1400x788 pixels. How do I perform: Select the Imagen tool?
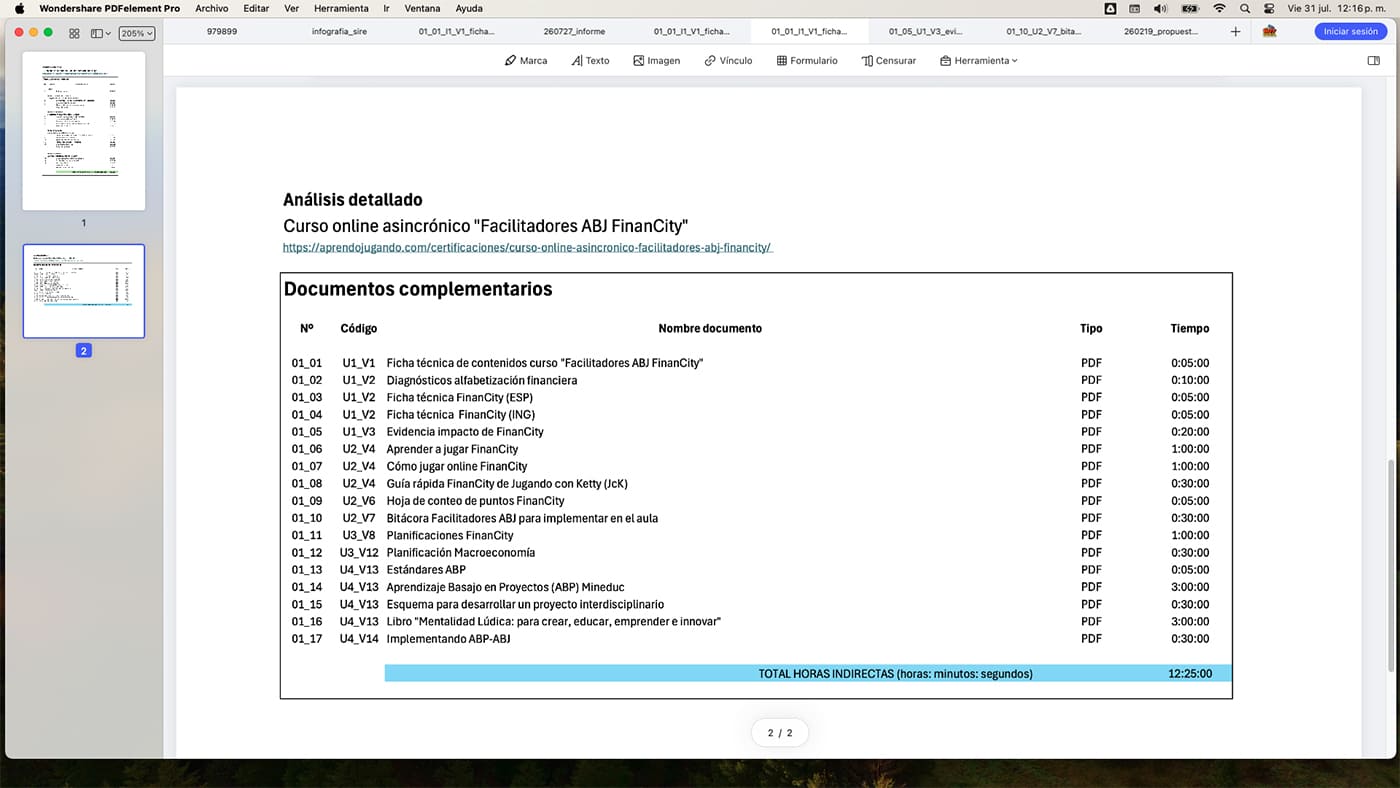pyautogui.click(x=656, y=61)
